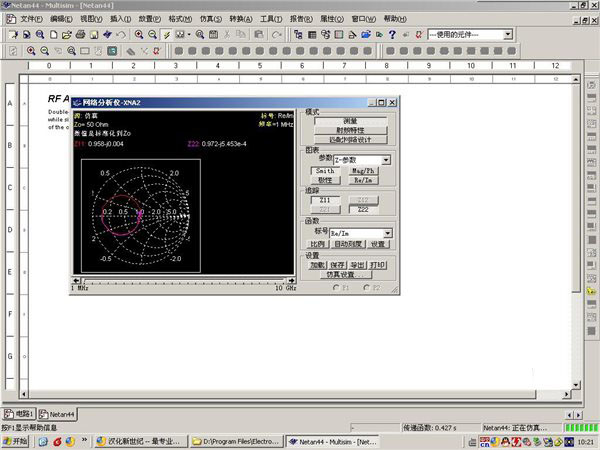
Task: Open the Z-参数 parameter dropdown
Action: tap(385, 160)
